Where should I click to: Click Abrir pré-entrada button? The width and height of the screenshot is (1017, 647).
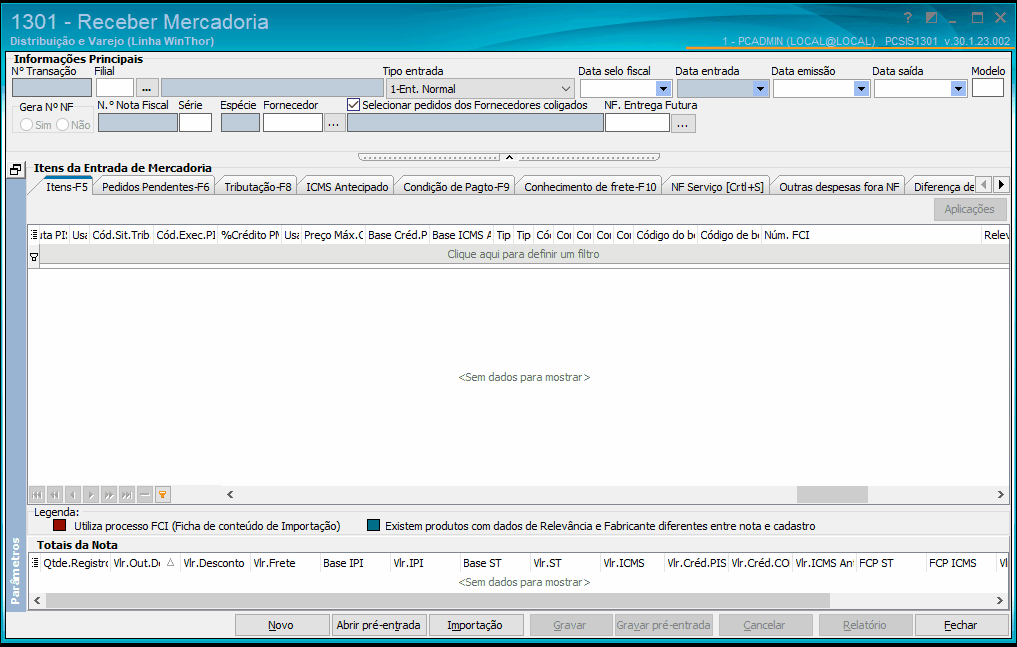pyautogui.click(x=378, y=625)
